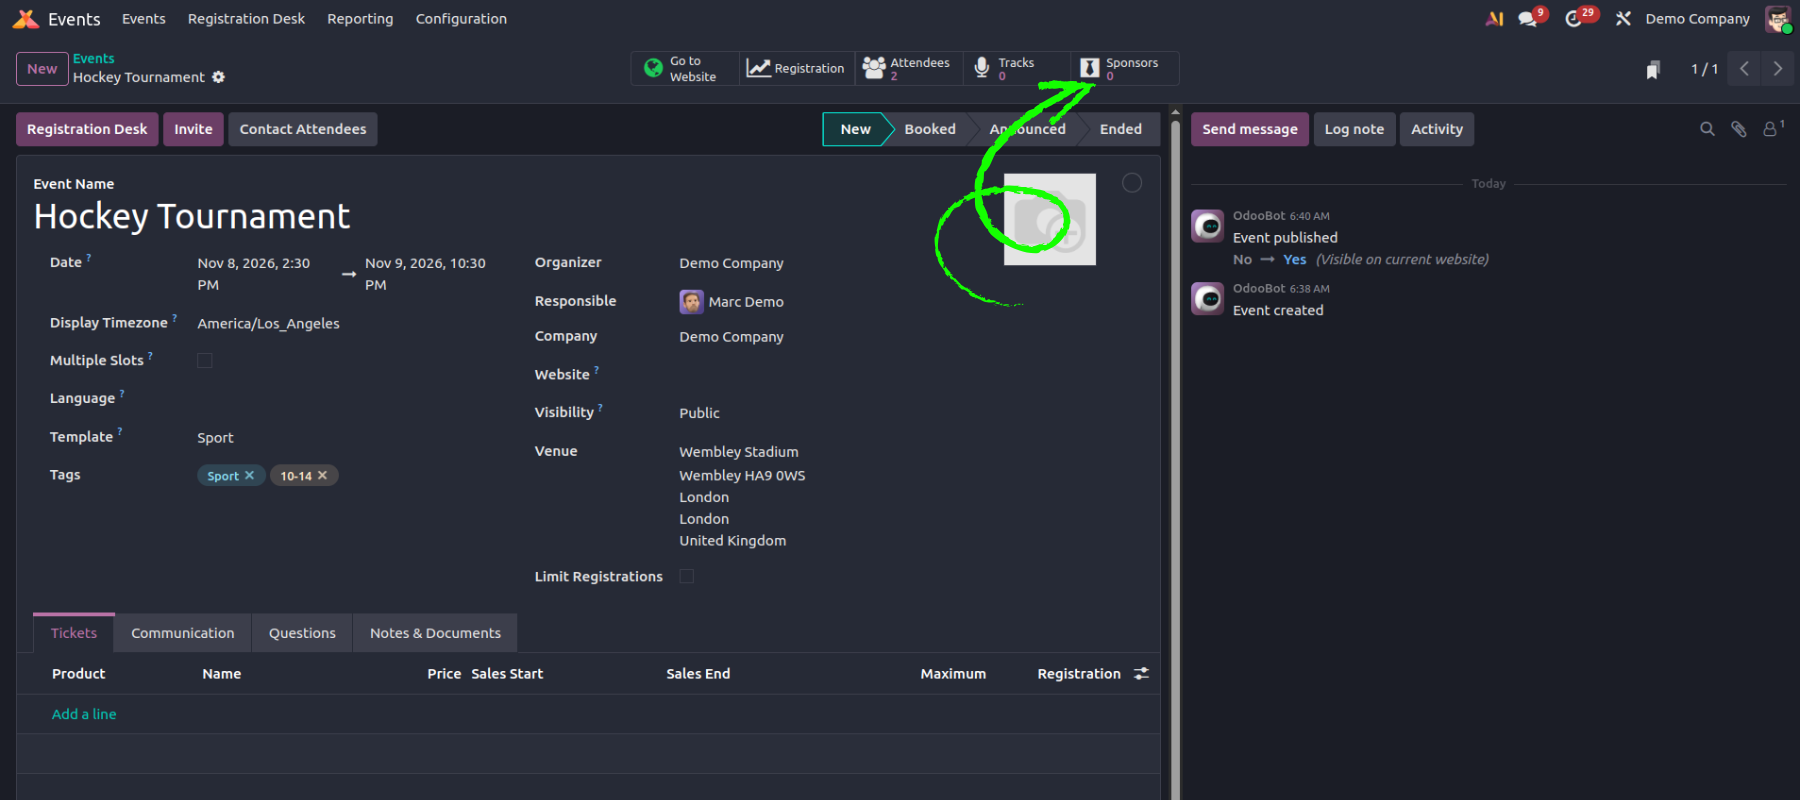1800x800 pixels.
Task: Open the followers person icon
Action: click(x=1770, y=129)
